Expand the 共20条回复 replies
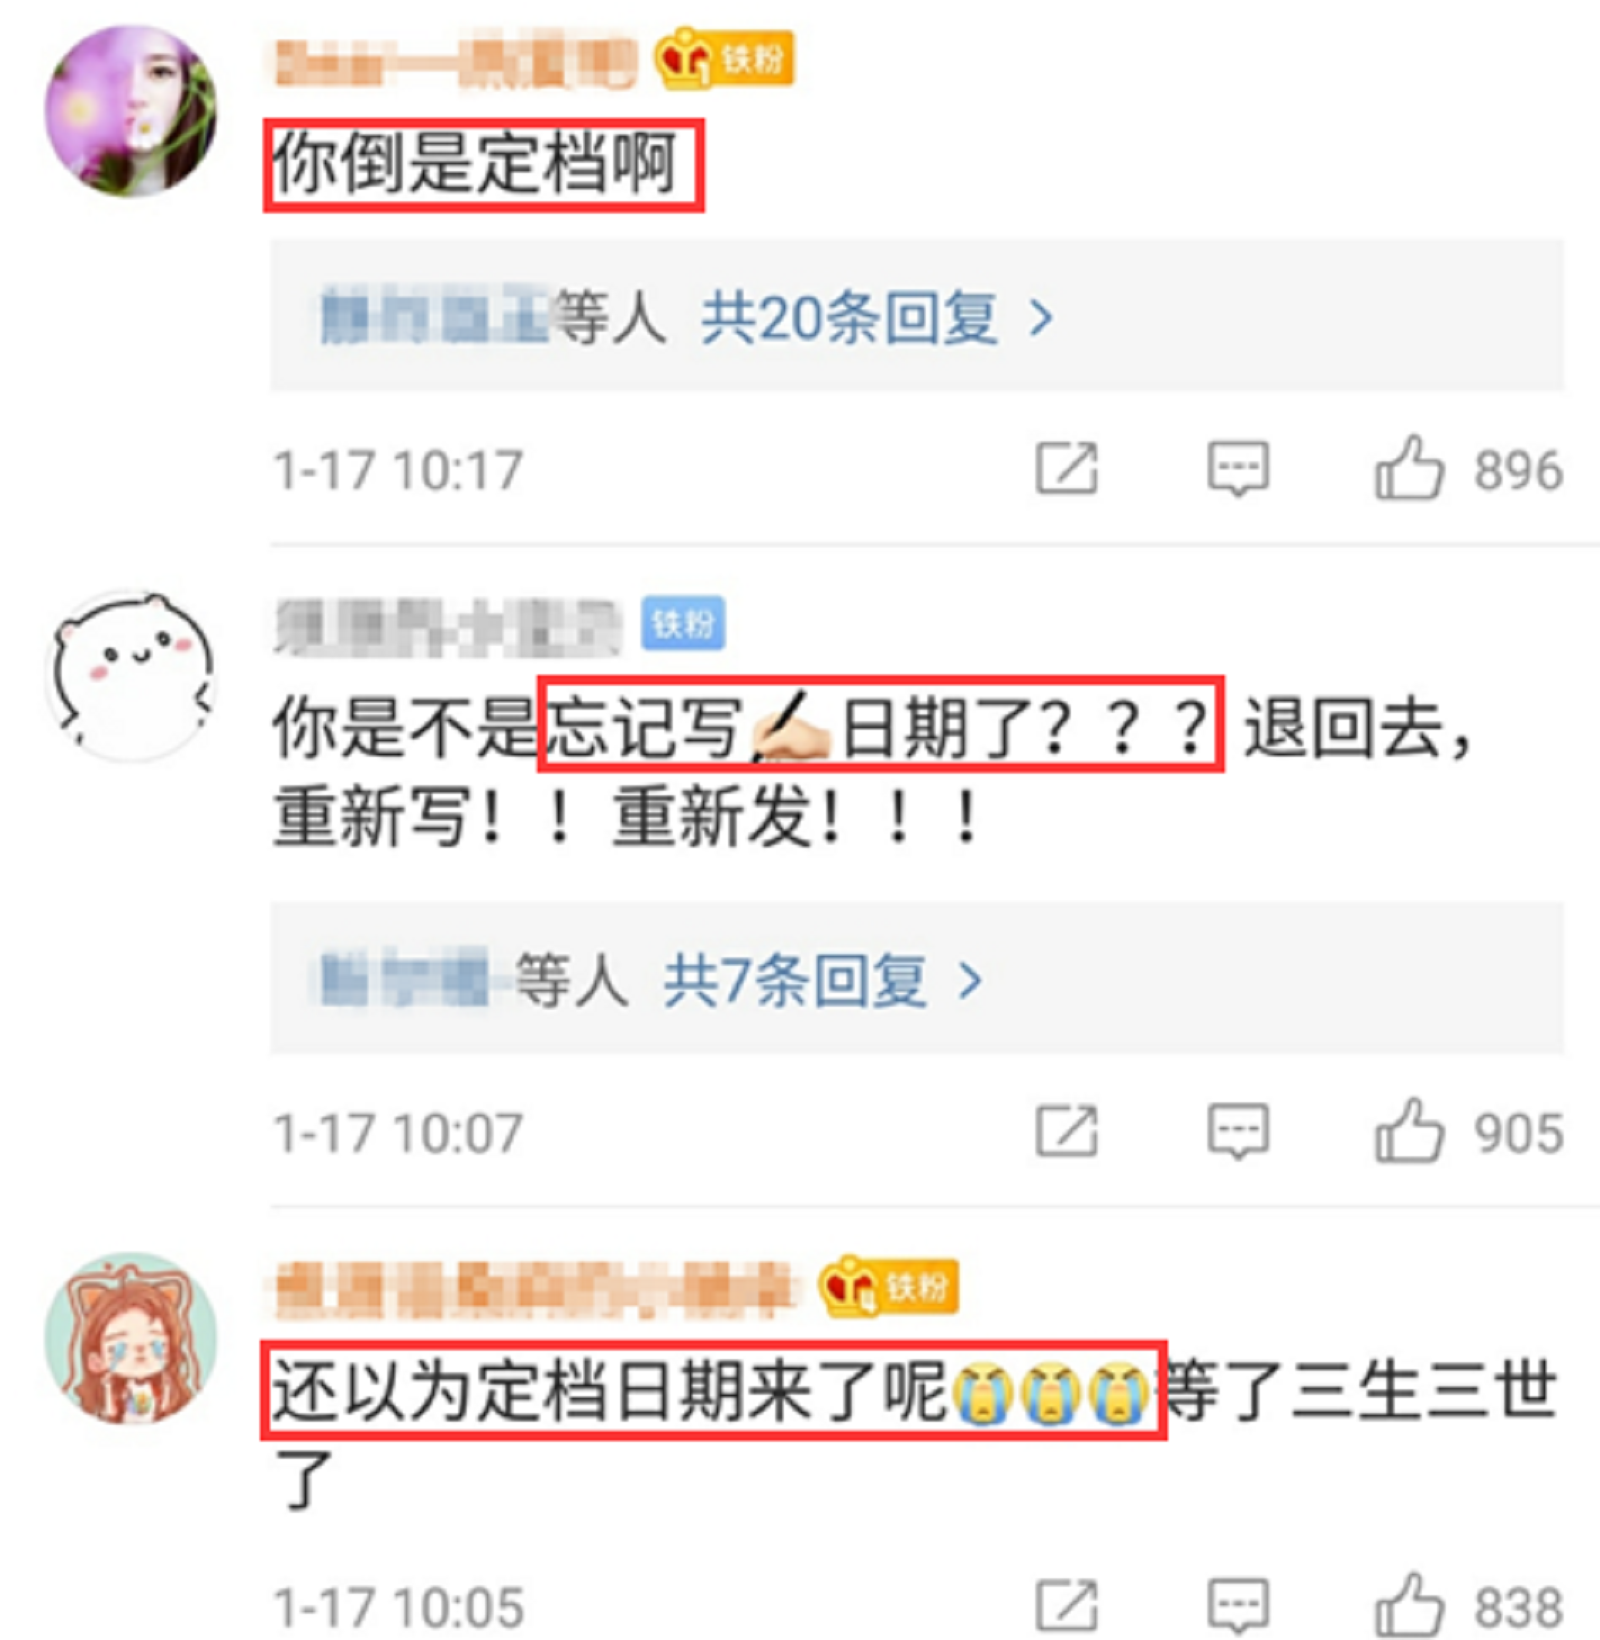The image size is (1600, 1640). point(849,318)
